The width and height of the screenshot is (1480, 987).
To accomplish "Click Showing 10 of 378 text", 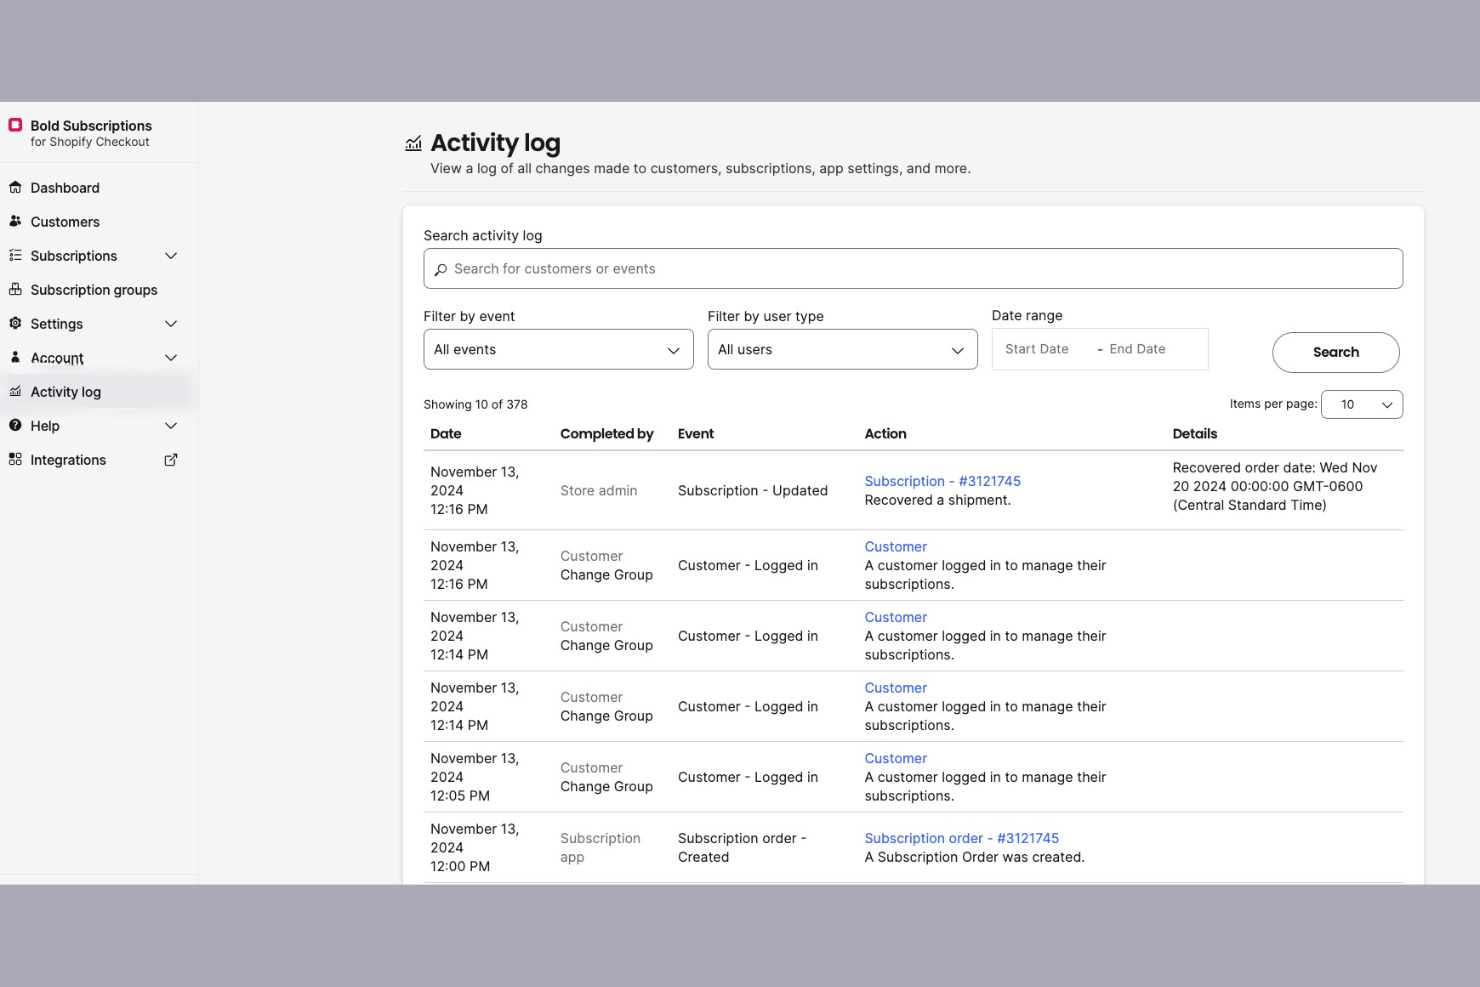I will (x=475, y=405).
